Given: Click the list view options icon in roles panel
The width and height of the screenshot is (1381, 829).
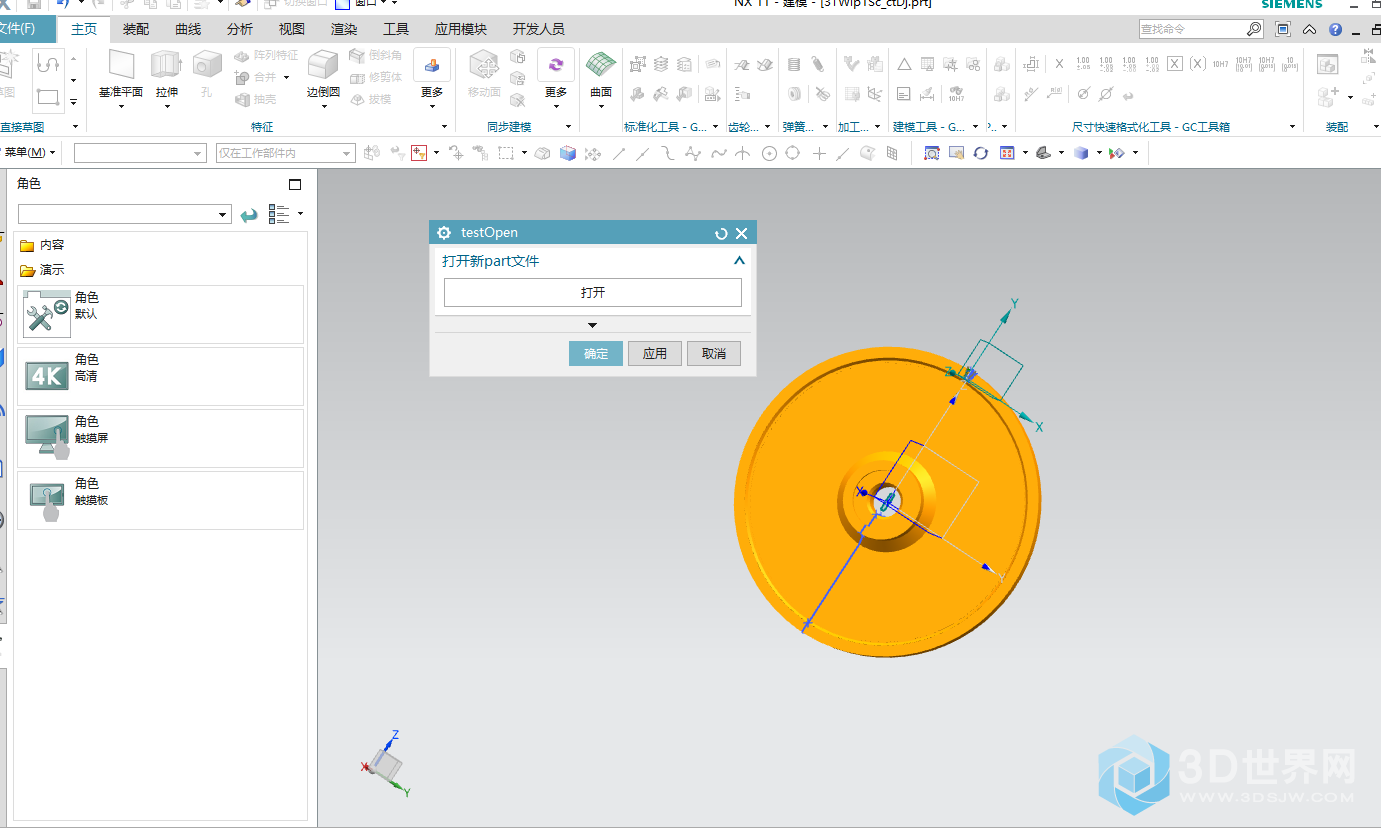Looking at the screenshot, I should coord(279,215).
